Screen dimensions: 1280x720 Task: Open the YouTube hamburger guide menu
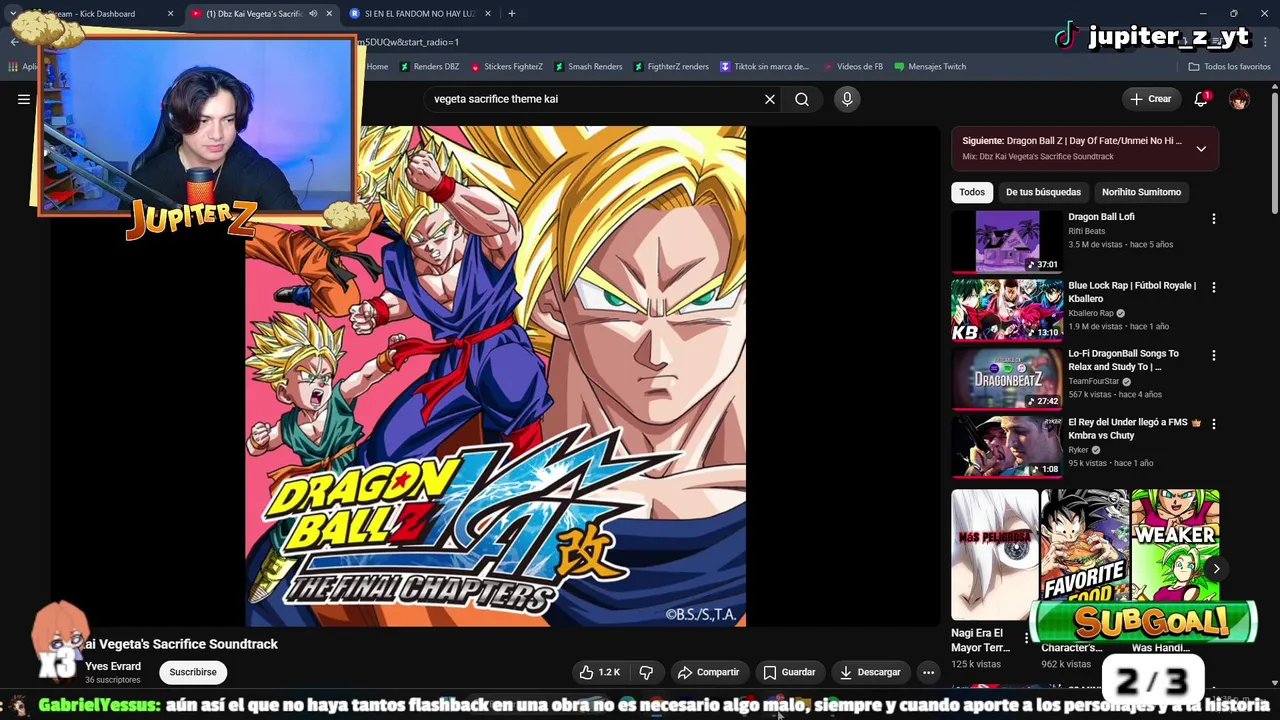tap(24, 99)
